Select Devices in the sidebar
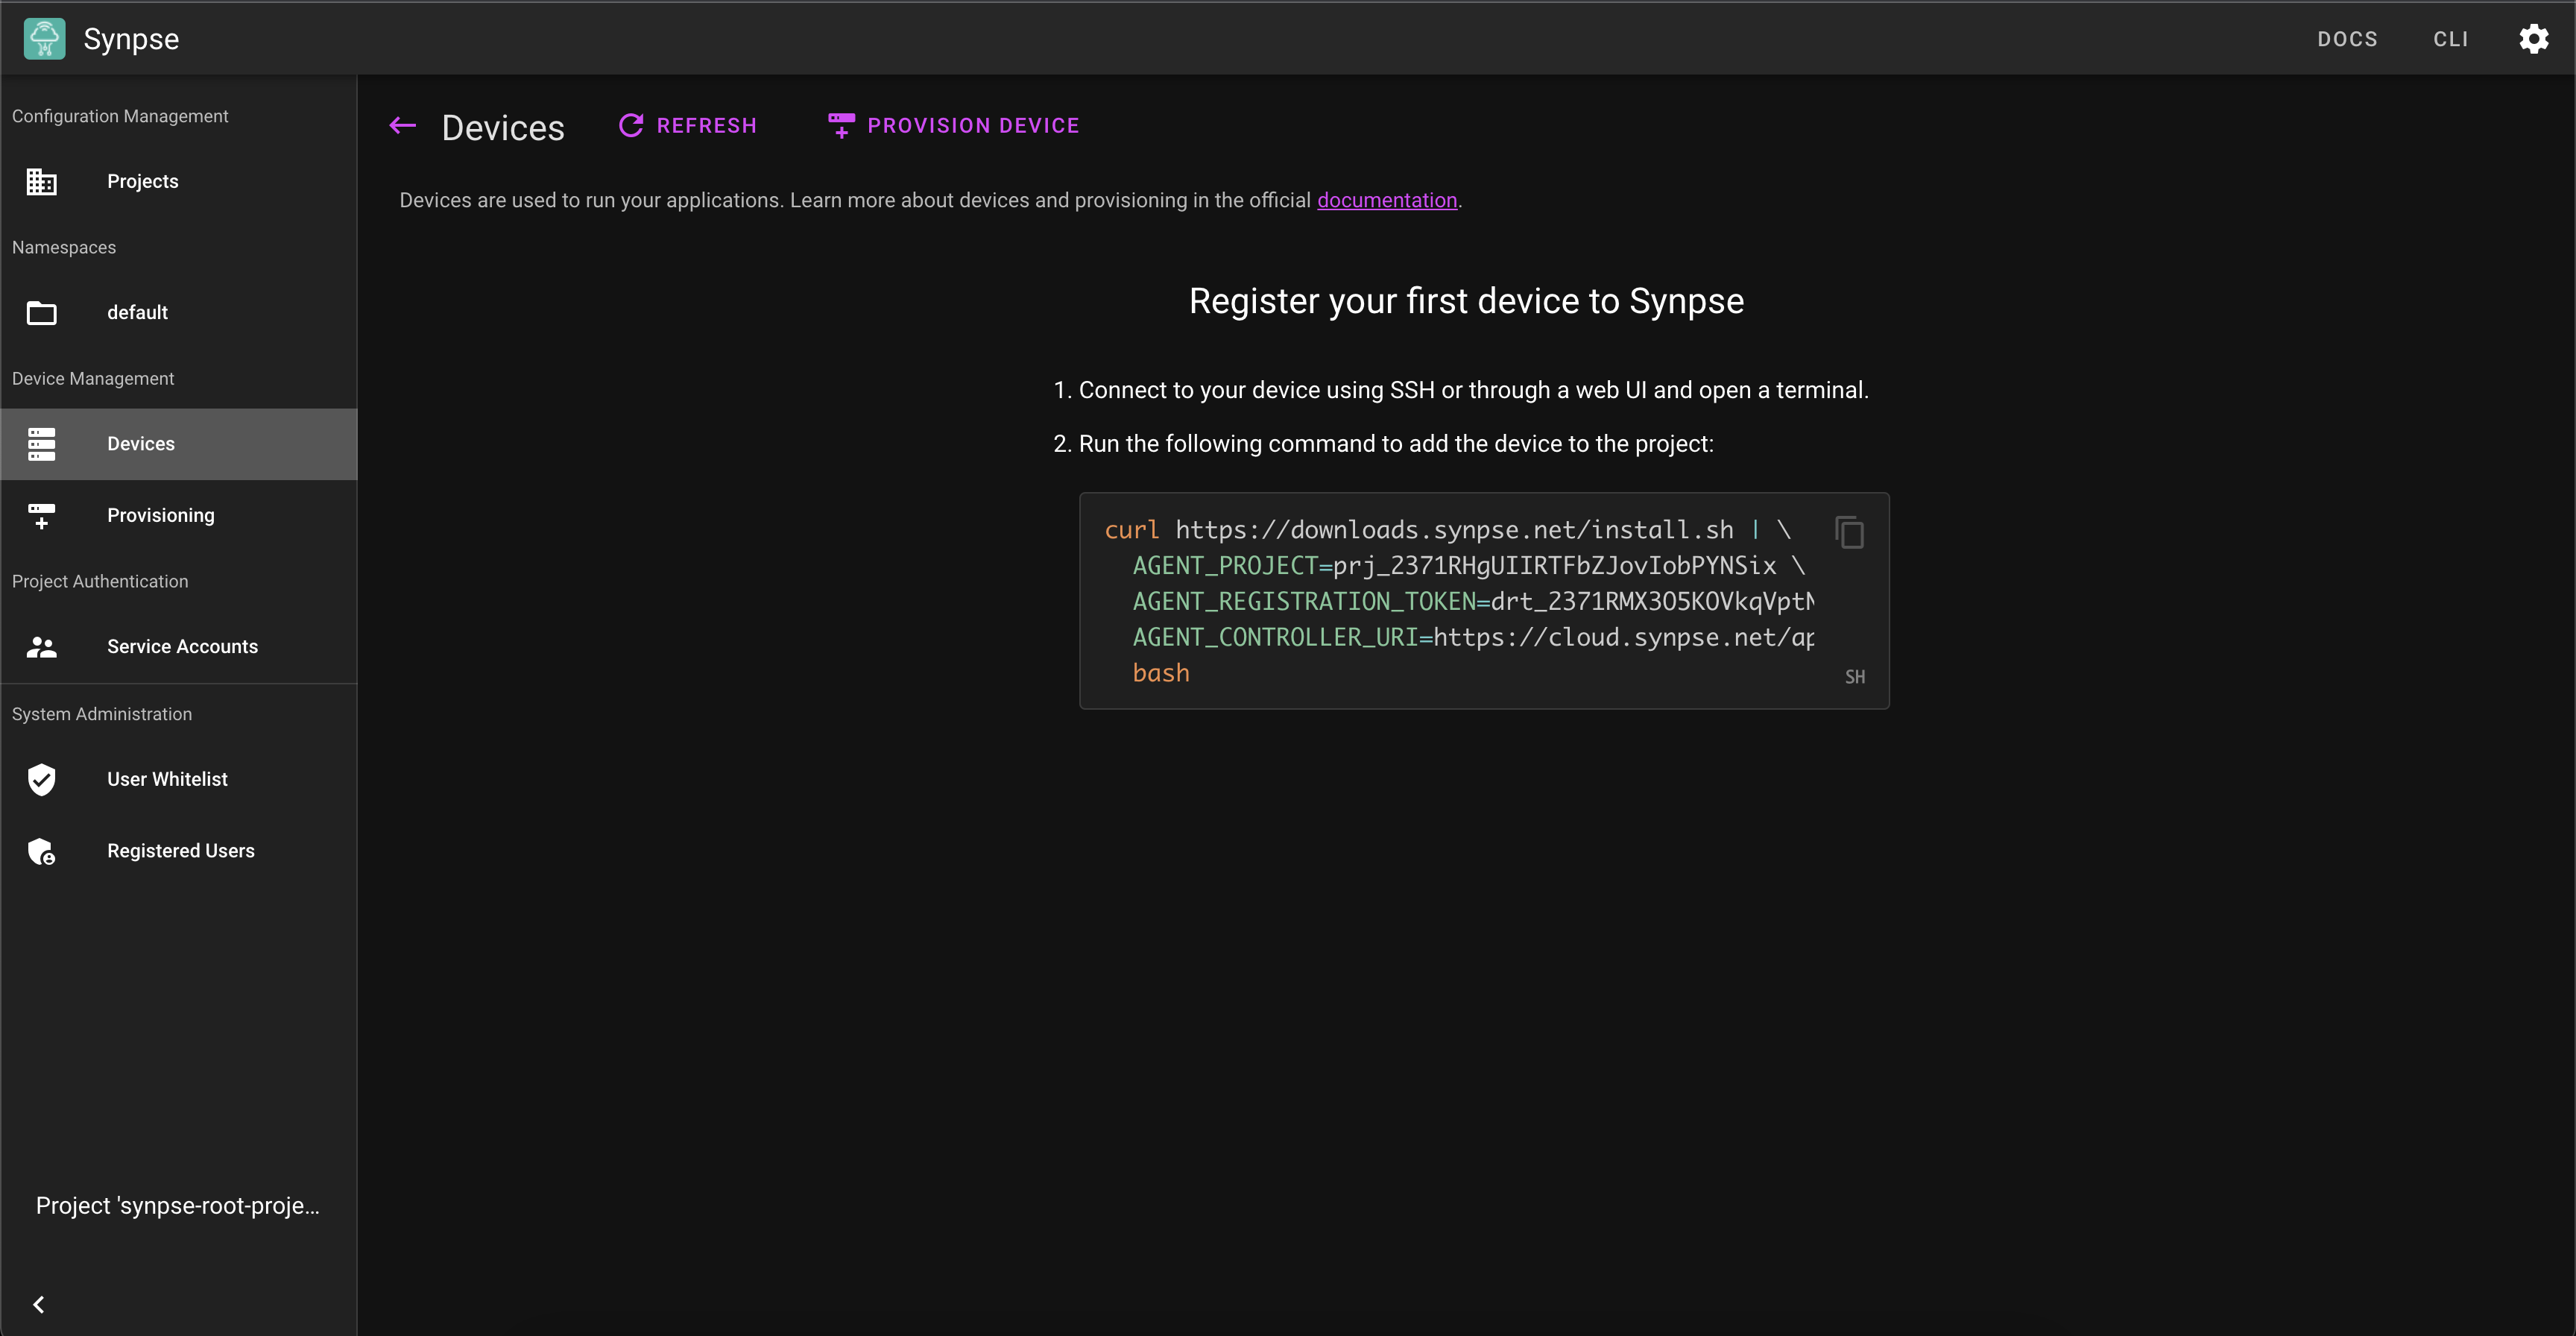The height and width of the screenshot is (1336, 2576). tap(141, 444)
